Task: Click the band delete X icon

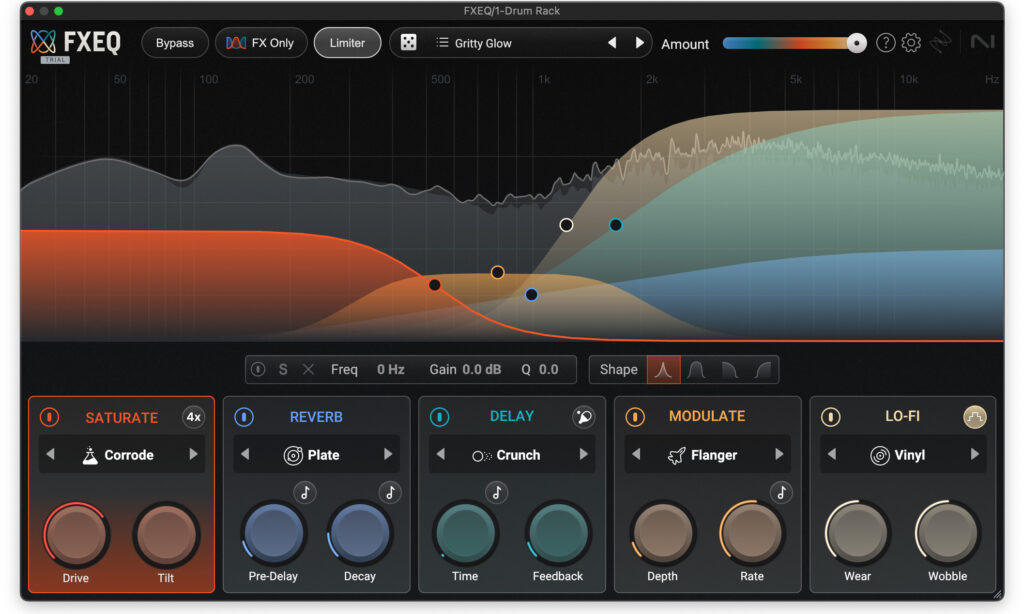Action: coord(308,370)
